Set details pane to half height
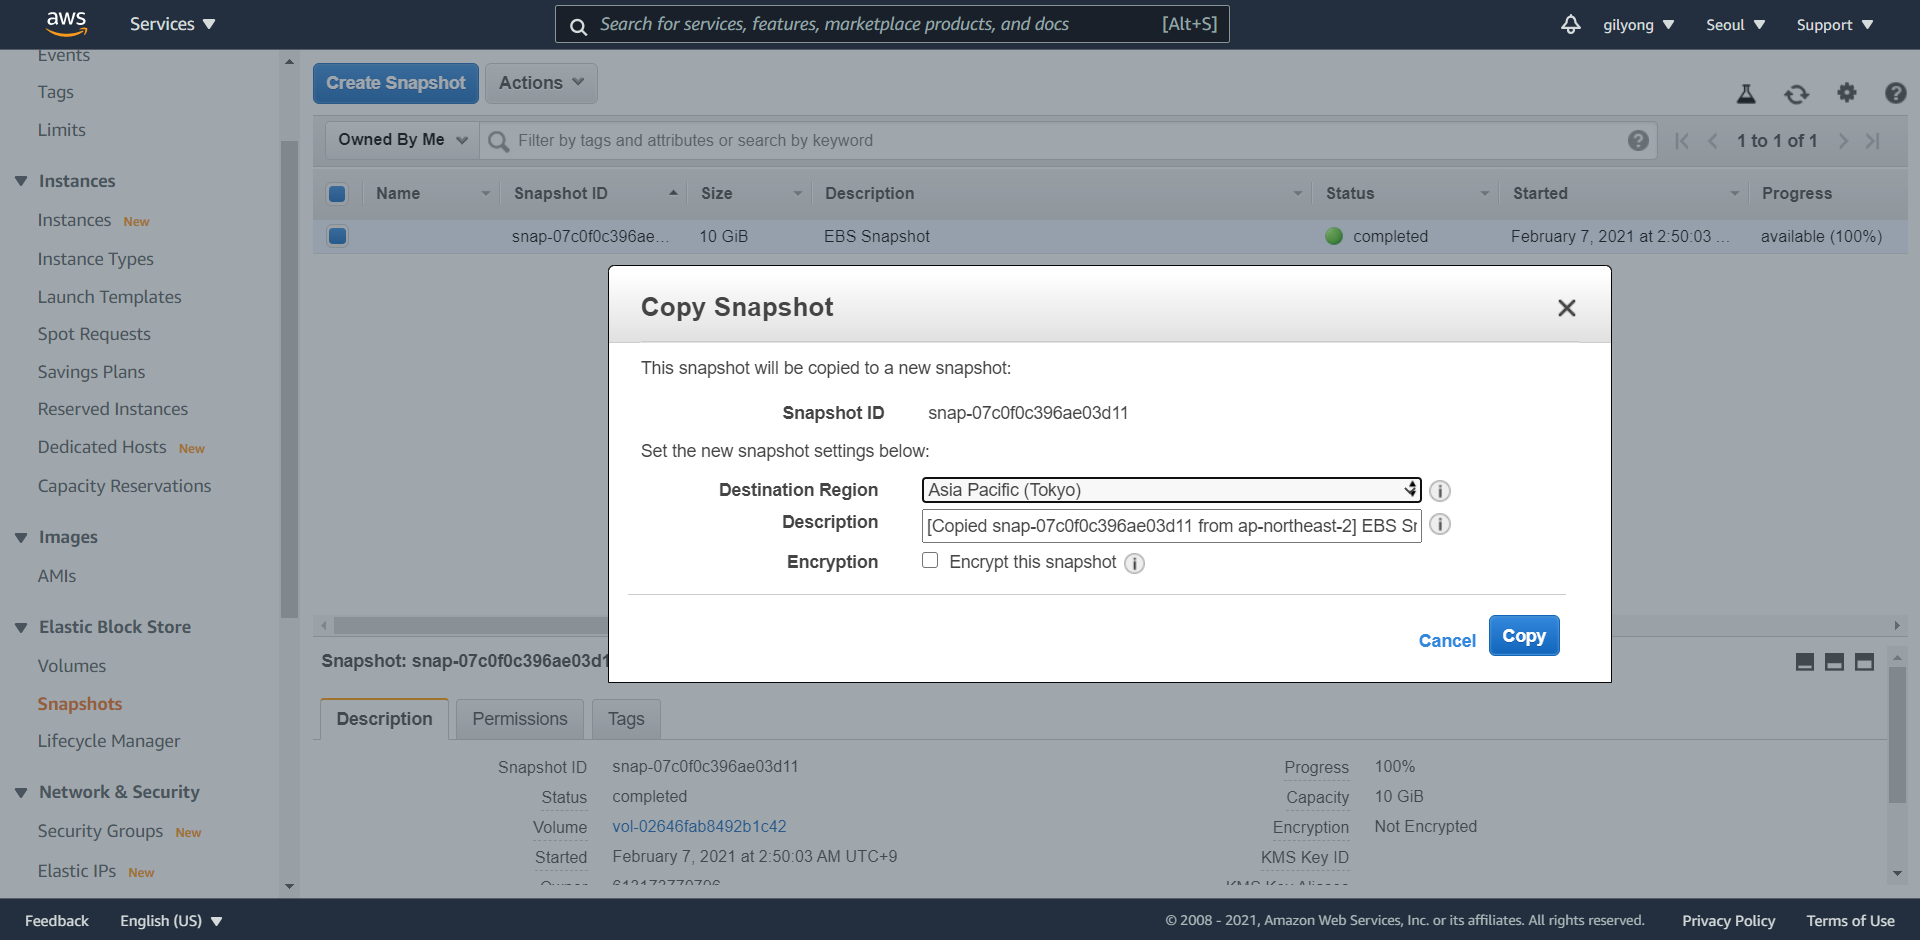Screen dimensions: 1920x940 pyautogui.click(x=1834, y=662)
